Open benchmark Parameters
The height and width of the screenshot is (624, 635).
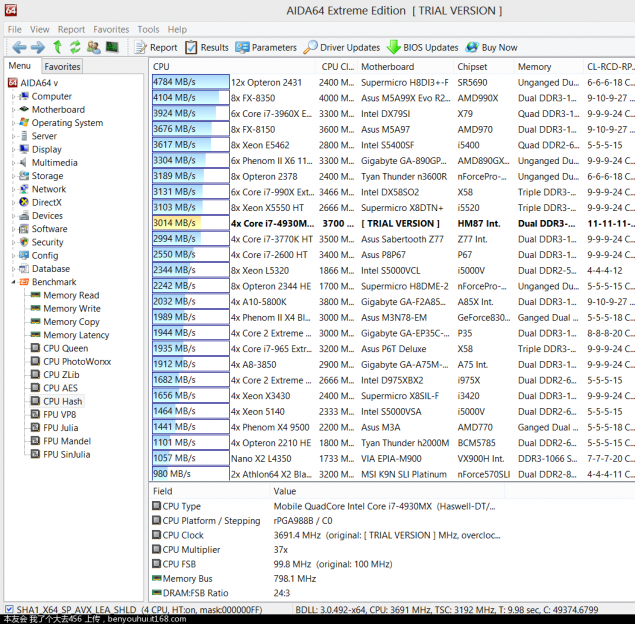tap(266, 47)
